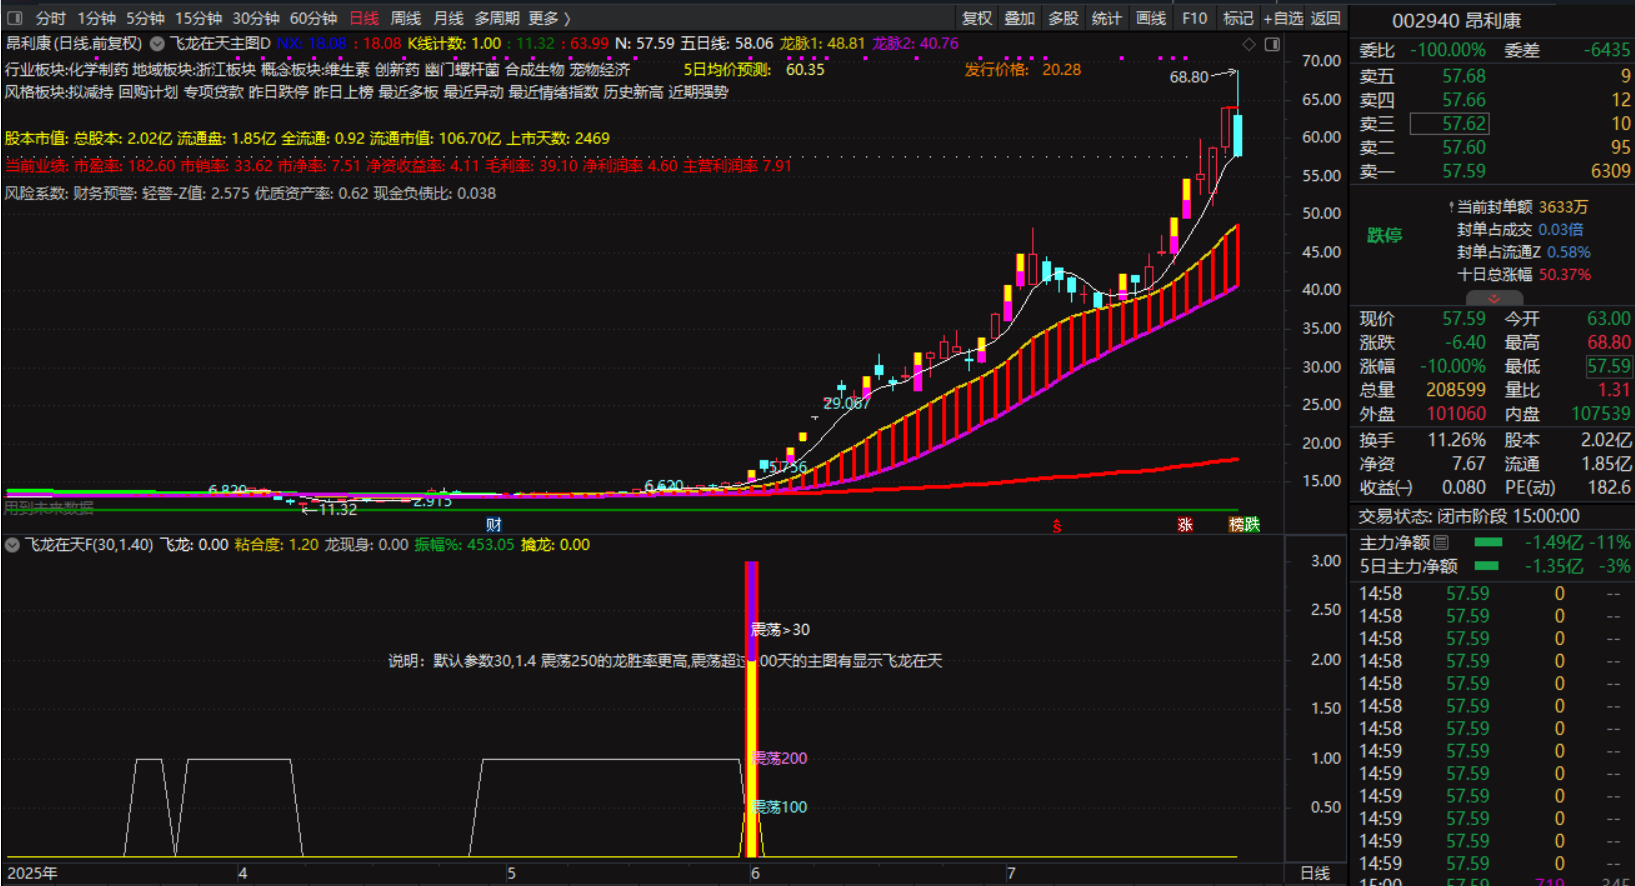
Task: Open the F10 company info button
Action: [1194, 18]
